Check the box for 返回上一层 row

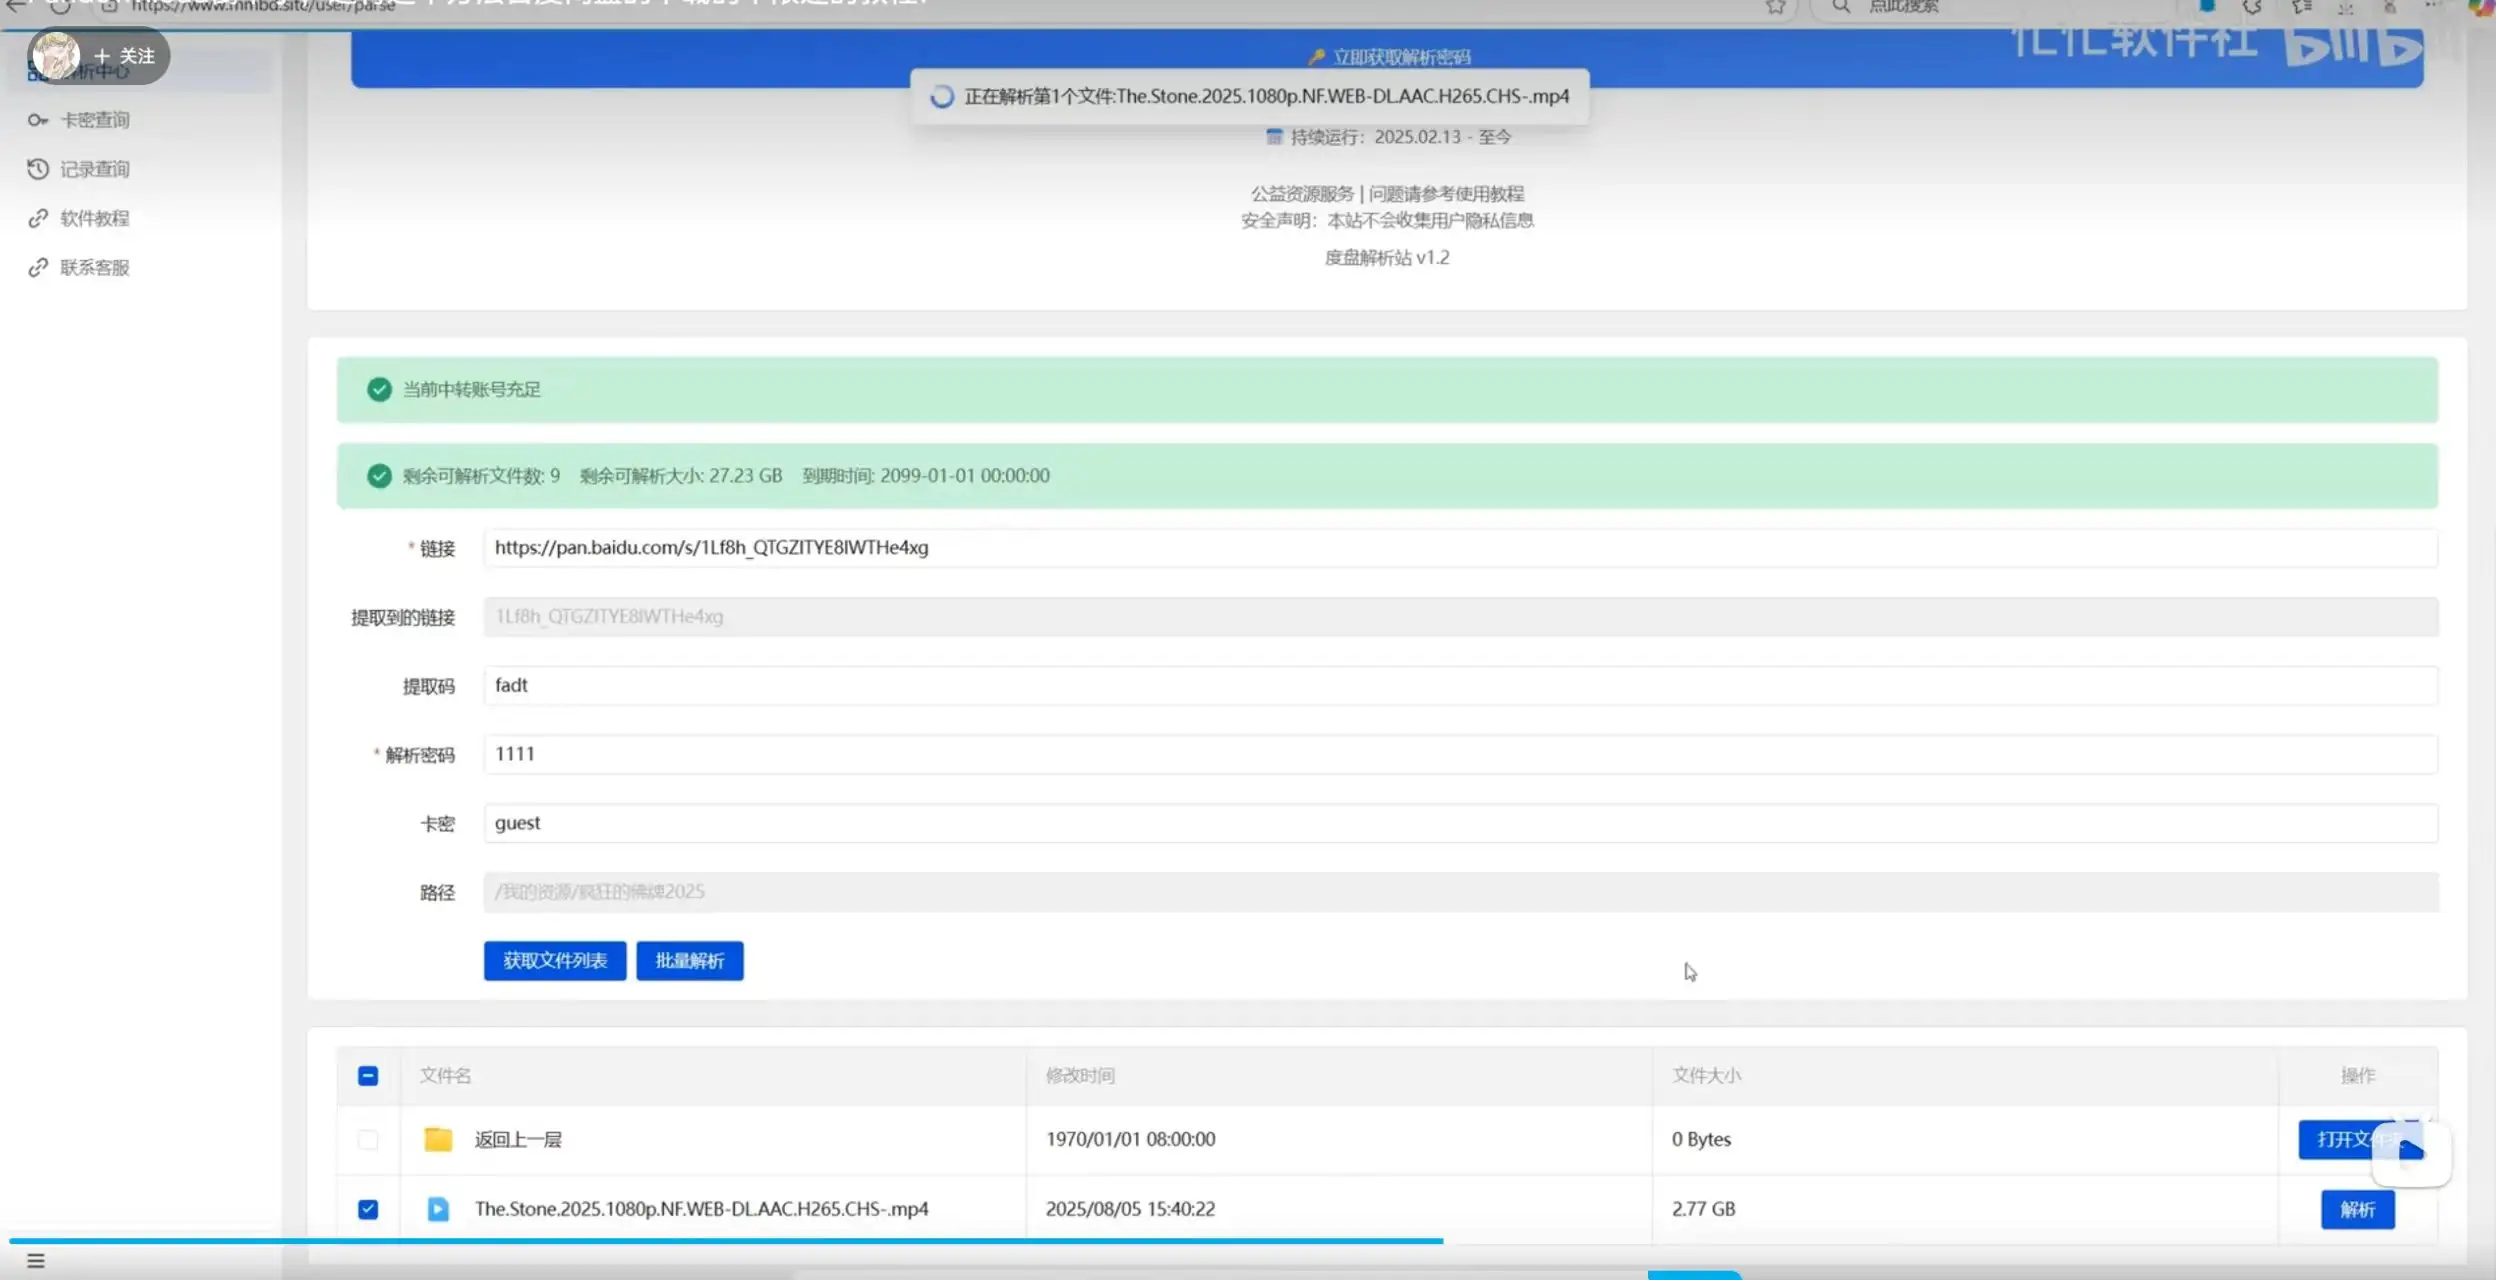(368, 1140)
